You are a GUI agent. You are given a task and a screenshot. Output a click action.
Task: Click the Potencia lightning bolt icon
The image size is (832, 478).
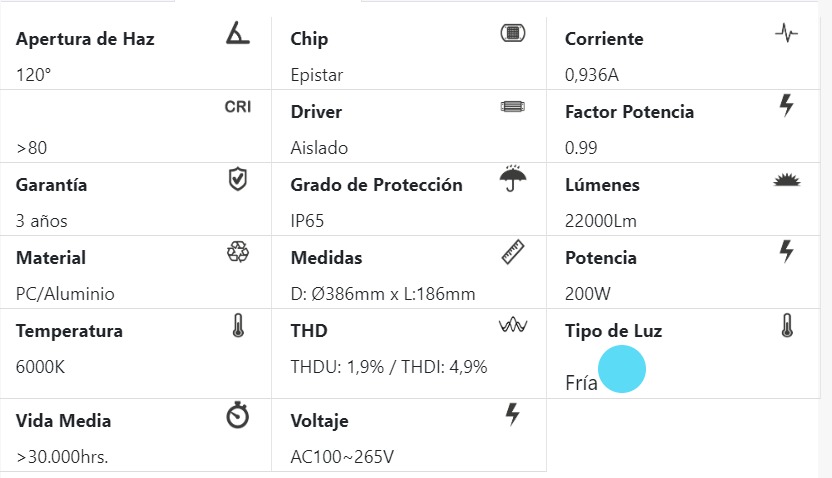pyautogui.click(x=787, y=251)
